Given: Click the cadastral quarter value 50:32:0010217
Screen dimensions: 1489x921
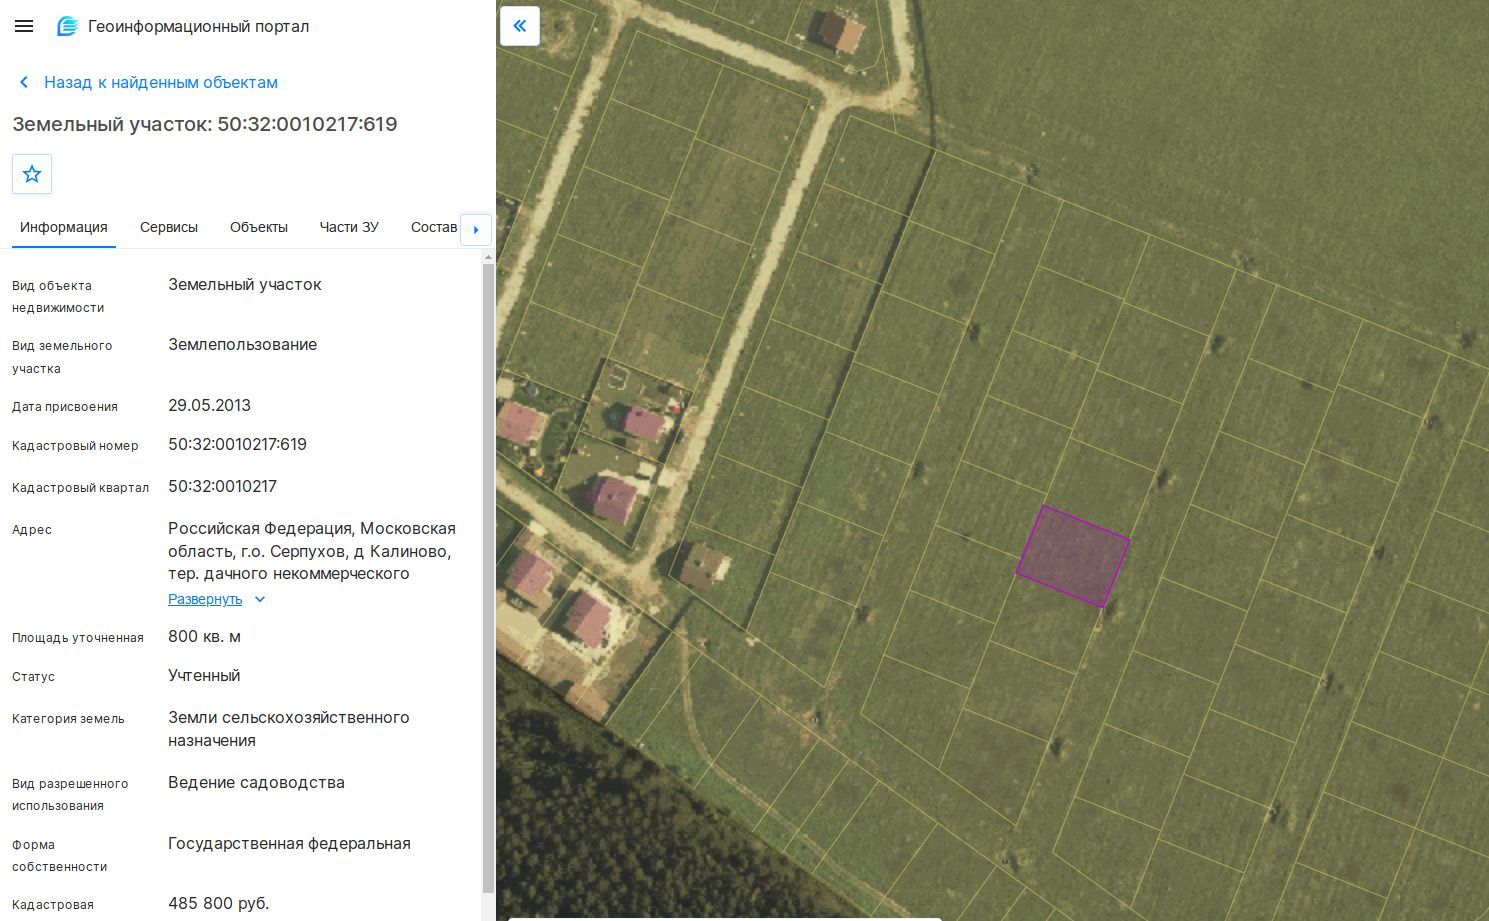Looking at the screenshot, I should pyautogui.click(x=222, y=486).
